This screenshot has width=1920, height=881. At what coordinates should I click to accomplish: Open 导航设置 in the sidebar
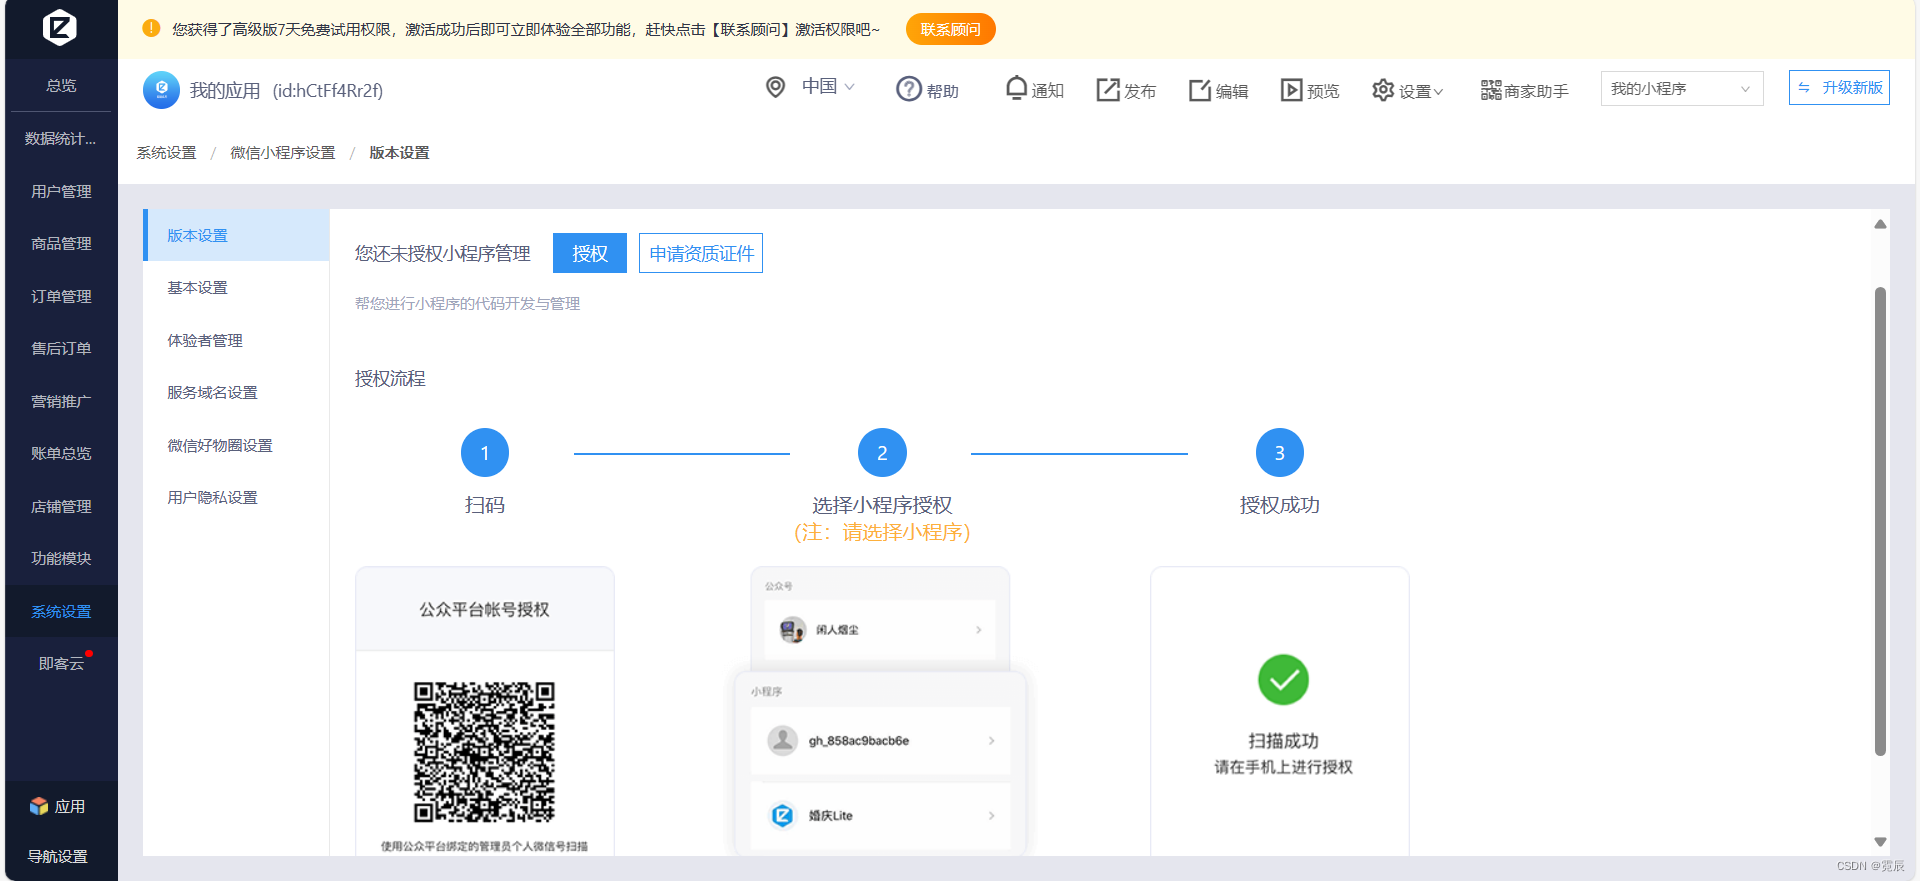pyautogui.click(x=58, y=856)
